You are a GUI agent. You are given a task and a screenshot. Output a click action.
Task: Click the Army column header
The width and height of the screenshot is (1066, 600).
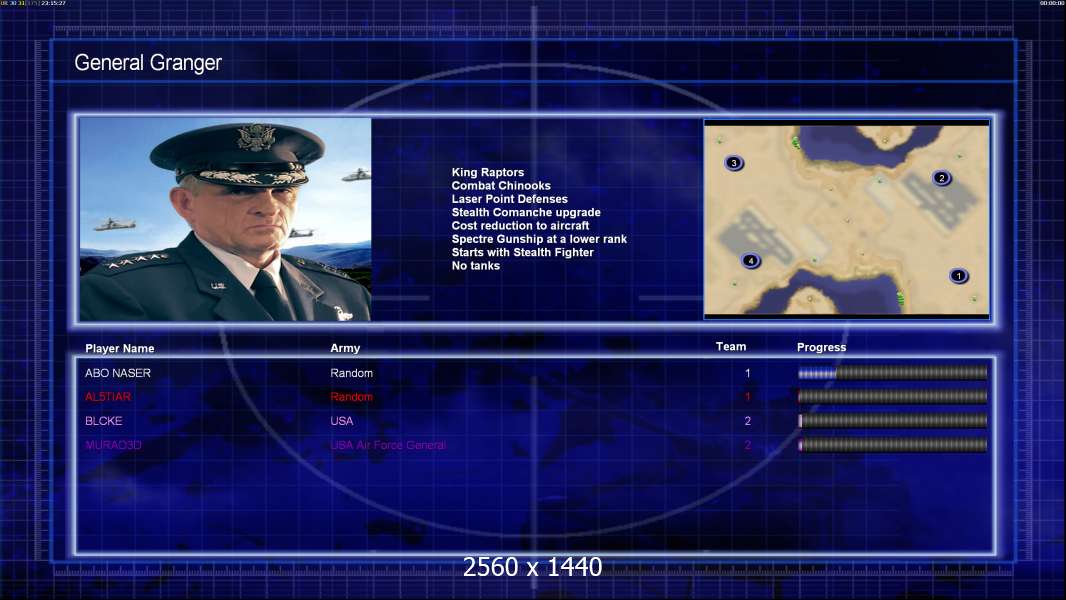(x=345, y=348)
